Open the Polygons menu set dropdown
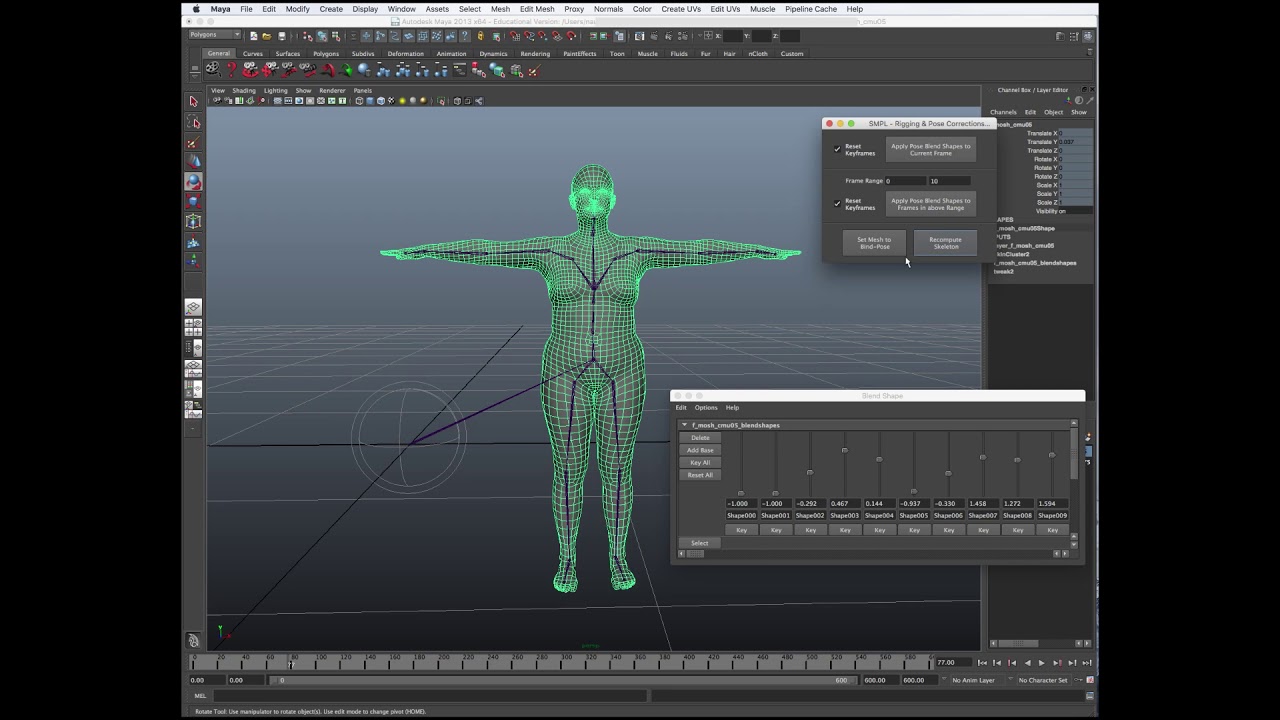 click(215, 35)
